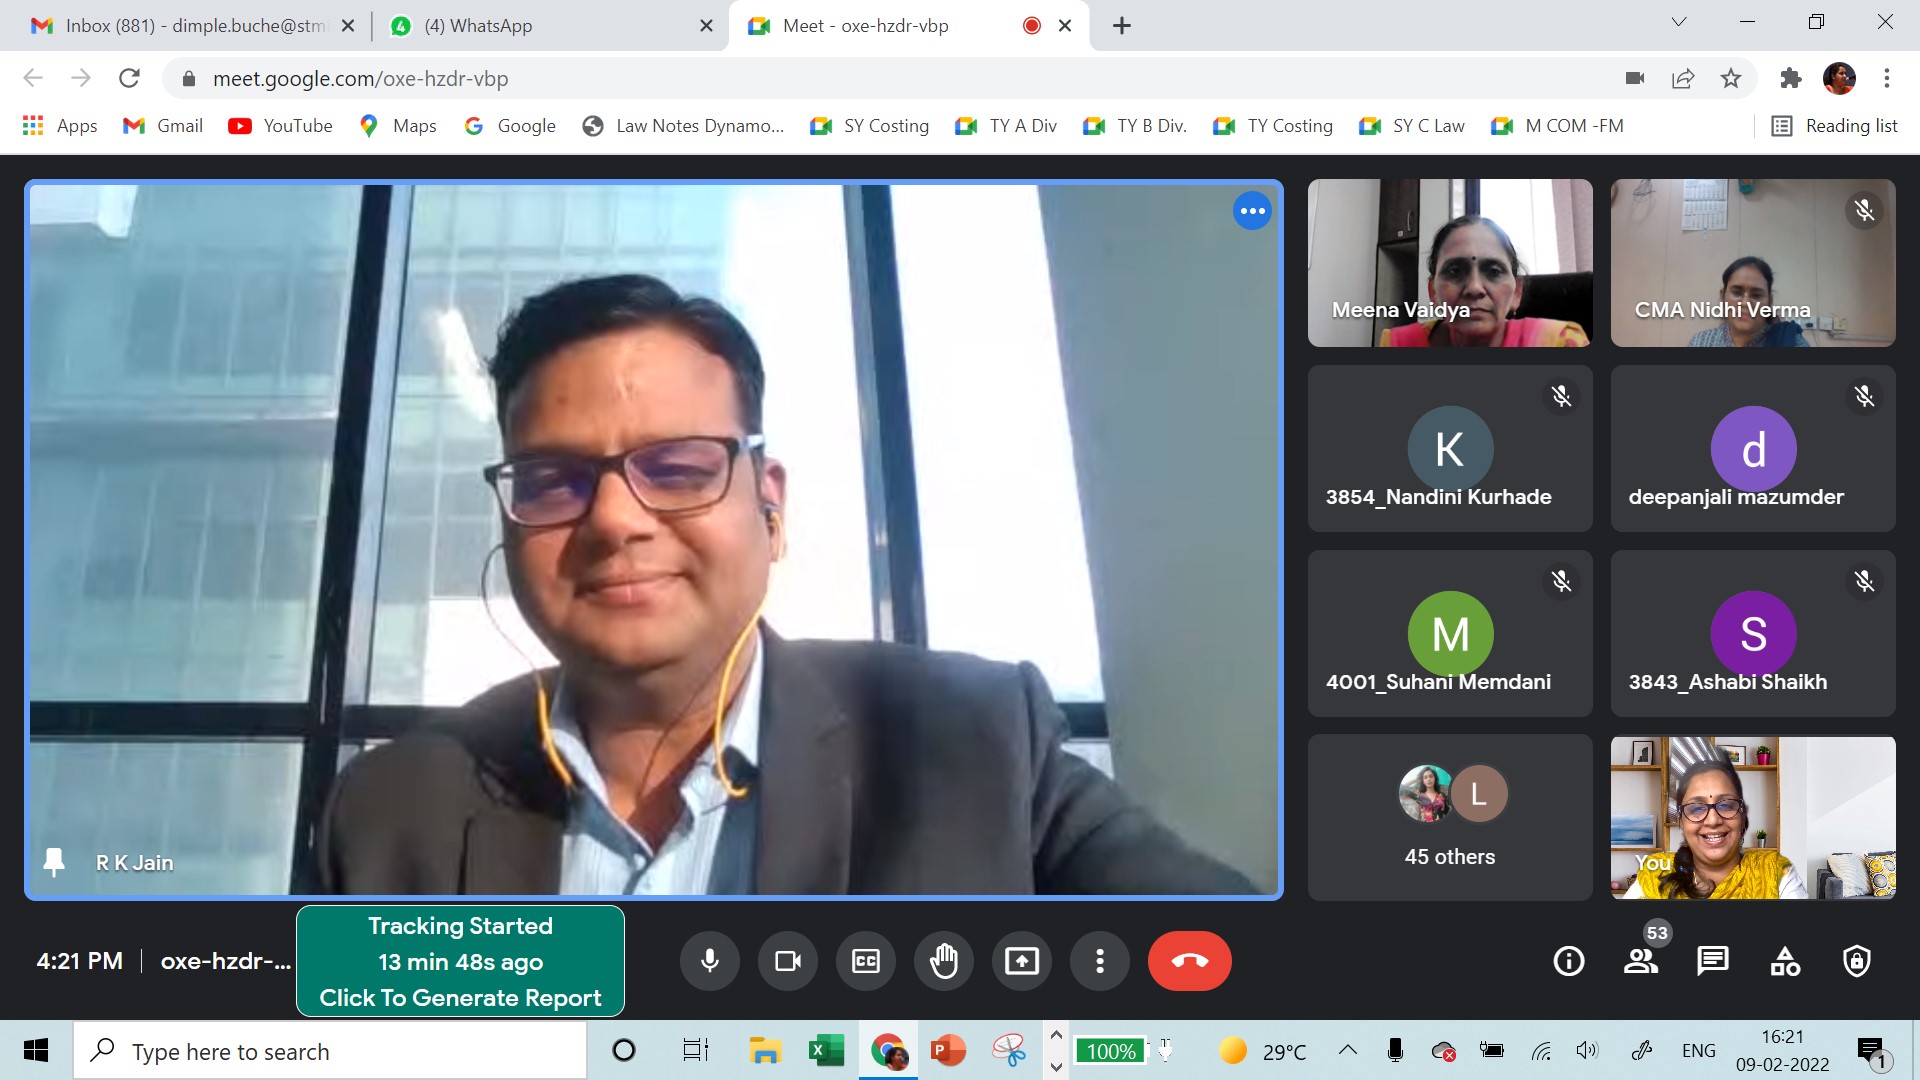Open the chat panel
The image size is (1920, 1080).
[x=1712, y=961]
